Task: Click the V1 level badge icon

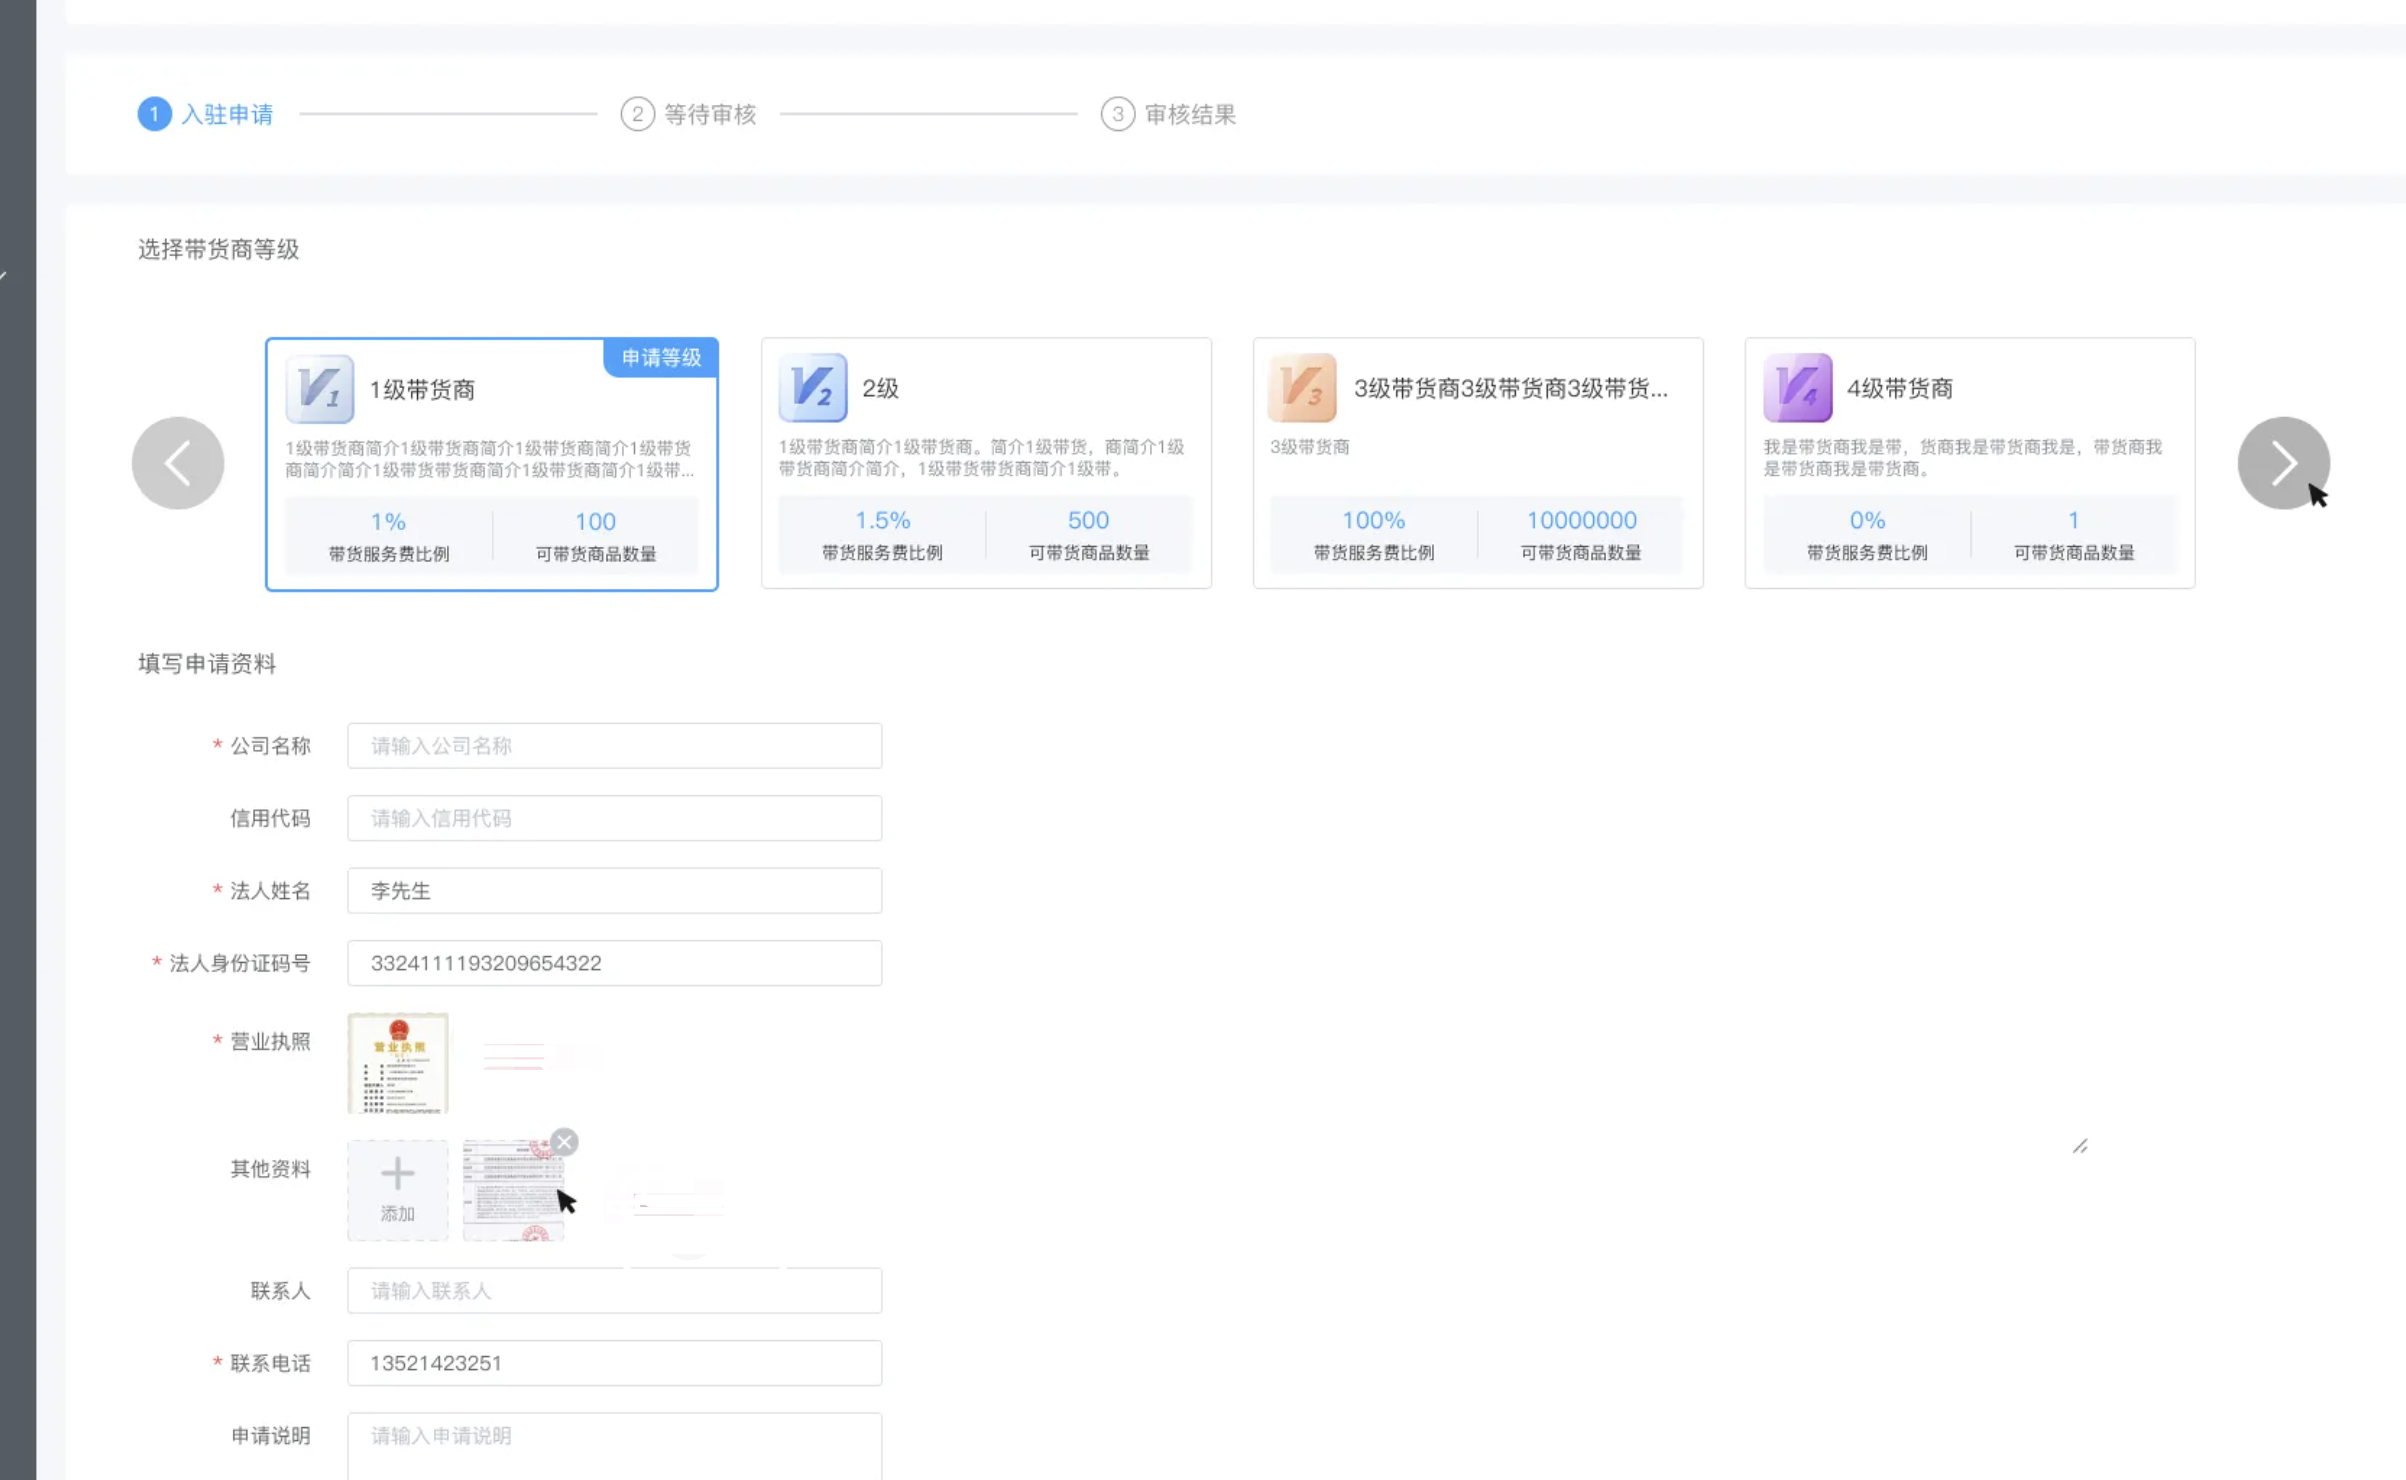Action: 319,388
